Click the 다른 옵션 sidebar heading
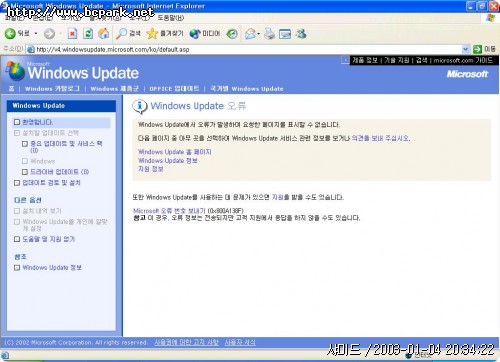The width and height of the screenshot is (500, 362). pos(28,200)
